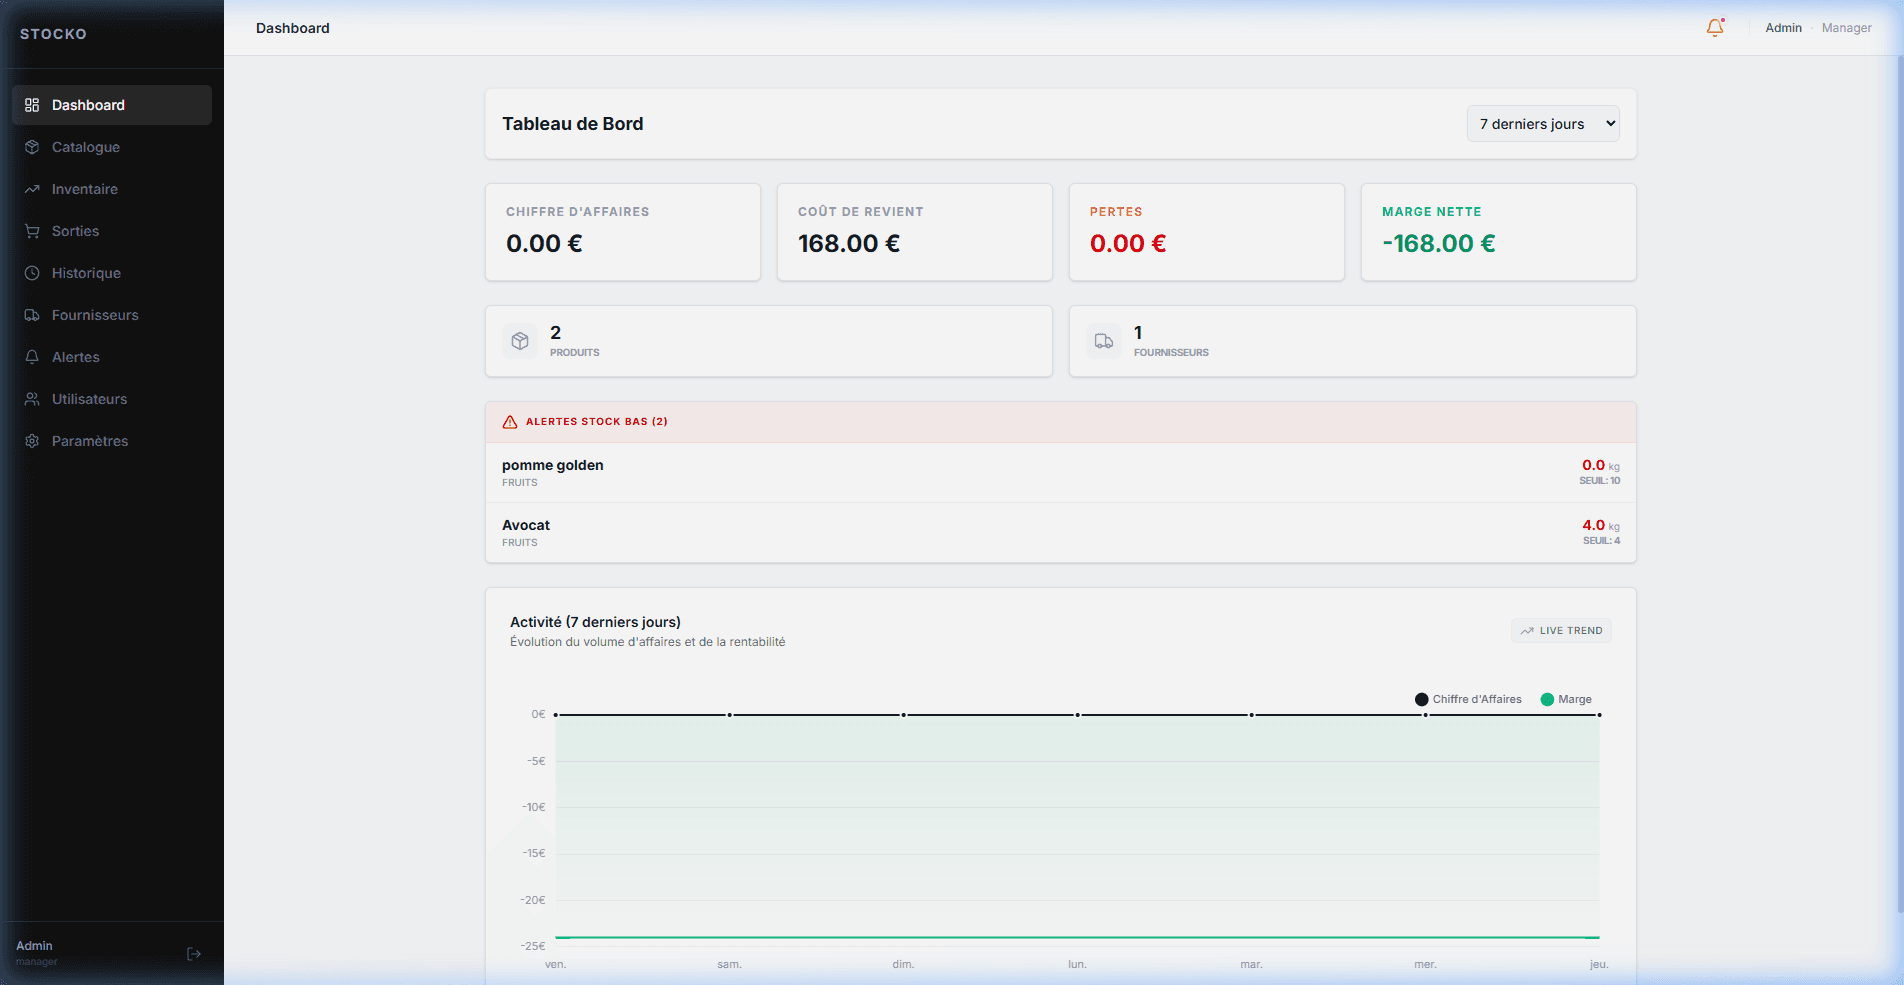This screenshot has width=1904, height=985.
Task: Click the Live Trend arrow icon
Action: [1527, 631]
